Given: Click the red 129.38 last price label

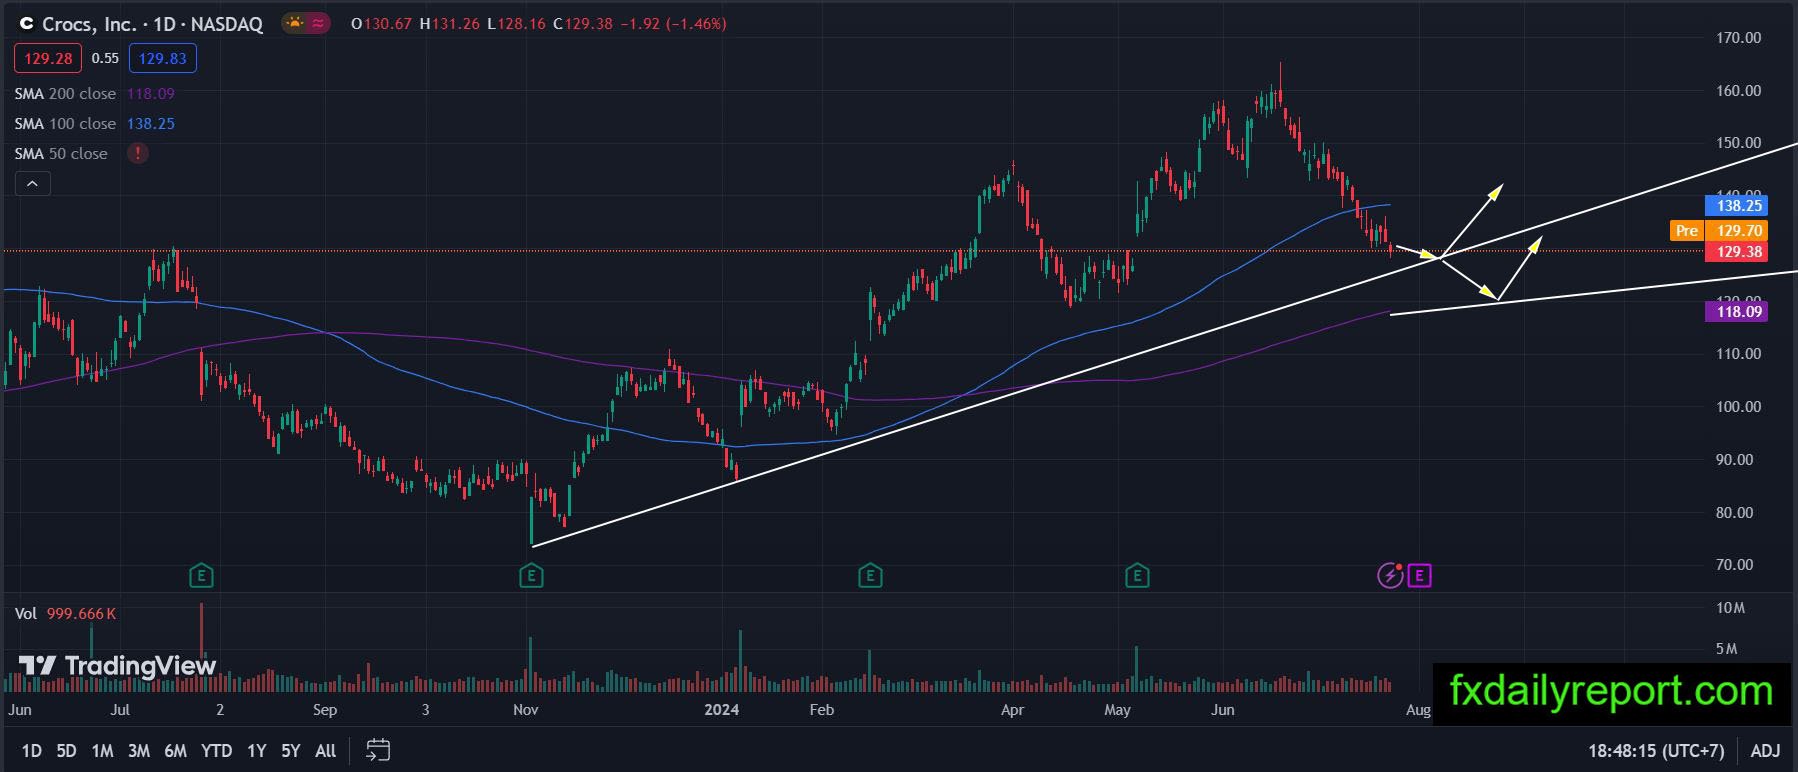Looking at the screenshot, I should (x=1738, y=252).
